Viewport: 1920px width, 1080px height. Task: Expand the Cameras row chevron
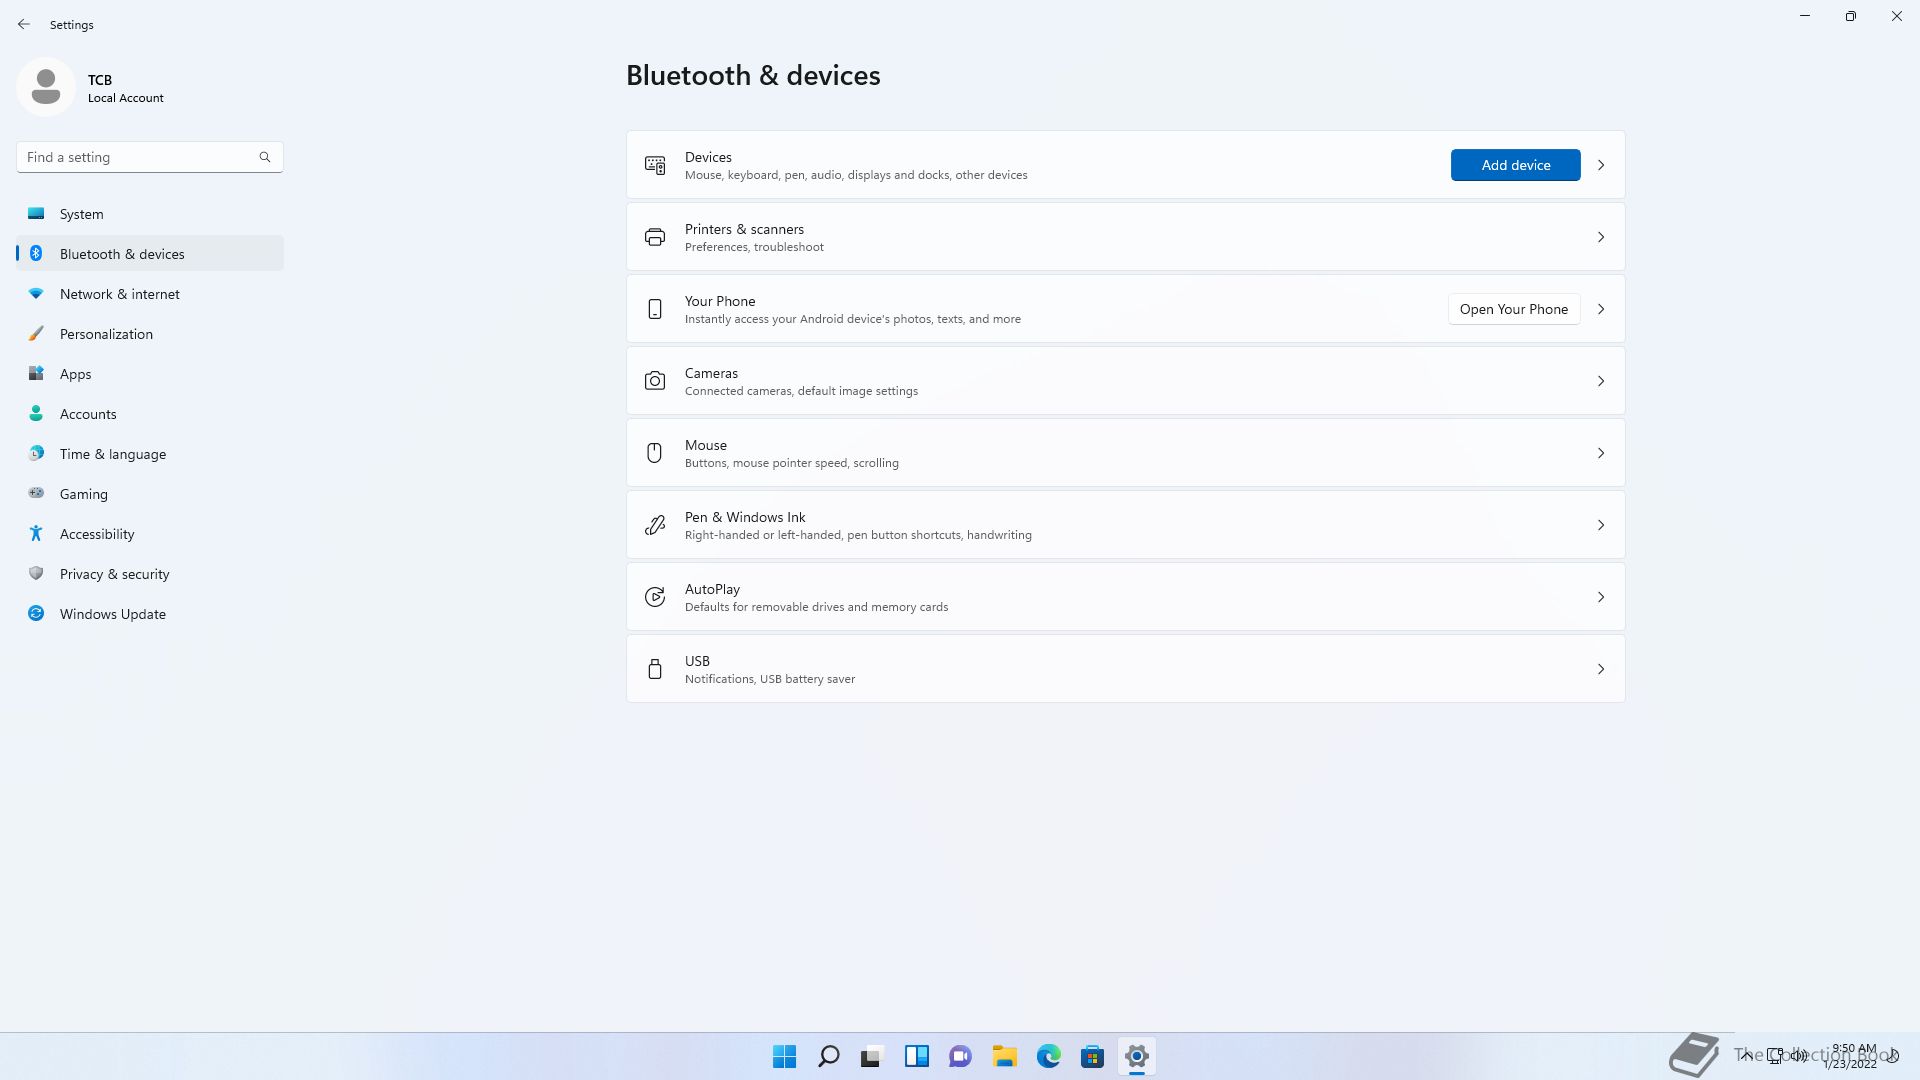pyautogui.click(x=1601, y=381)
